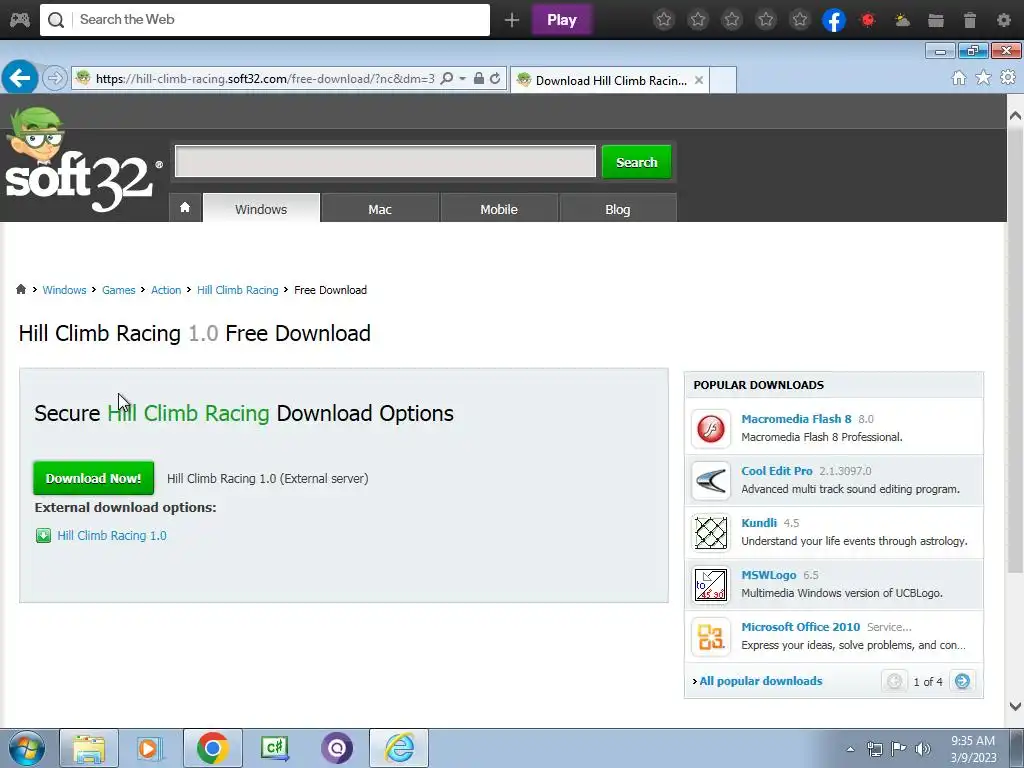
Task: Click the Download Now! button
Action: 93,478
